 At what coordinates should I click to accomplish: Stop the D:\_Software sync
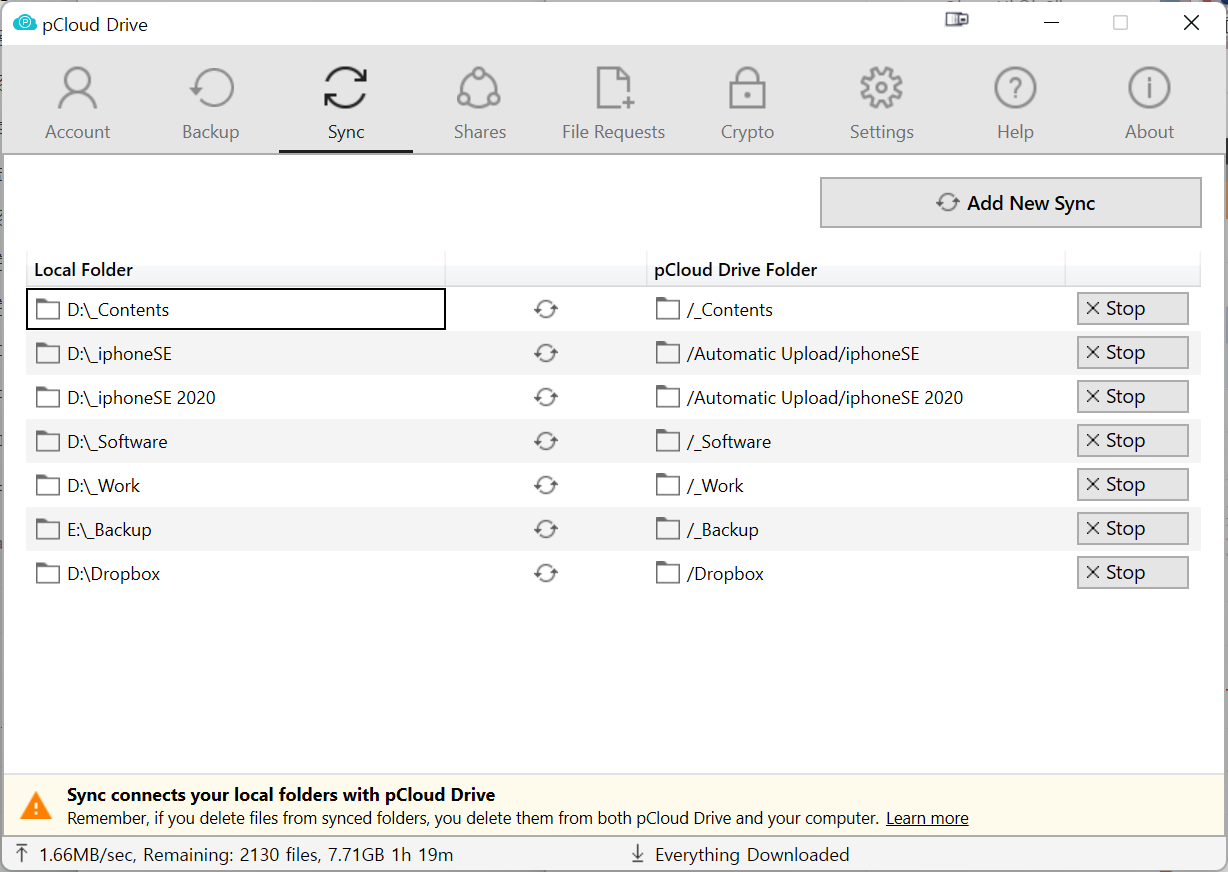point(1132,441)
